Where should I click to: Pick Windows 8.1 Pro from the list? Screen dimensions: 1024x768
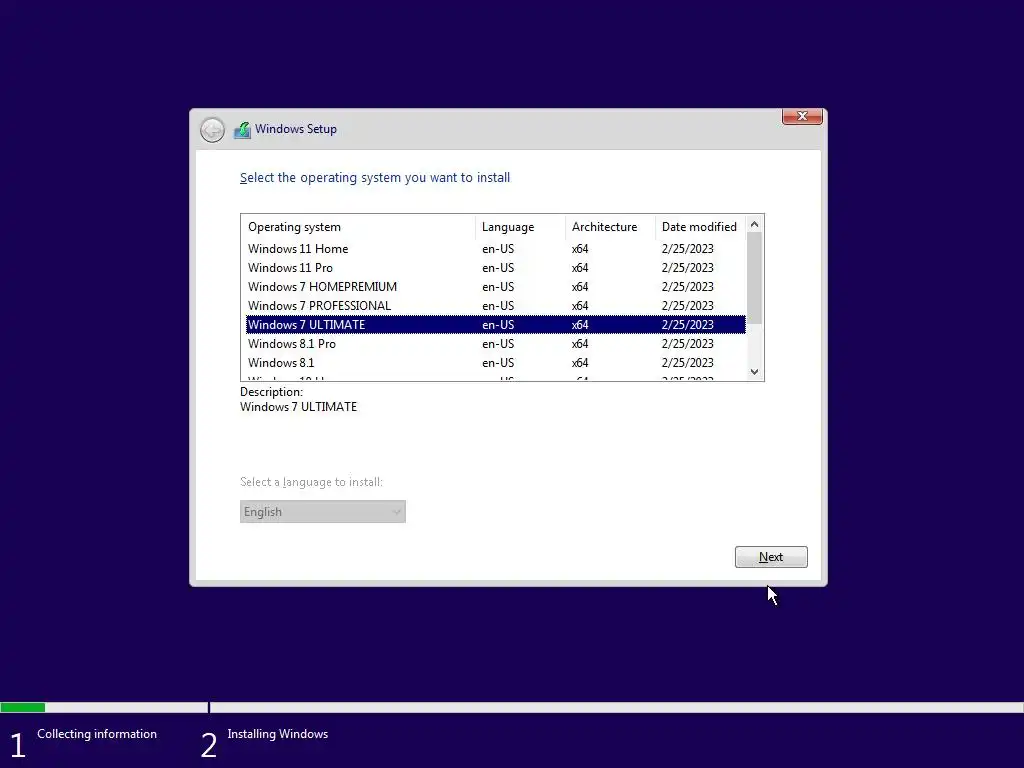click(496, 344)
